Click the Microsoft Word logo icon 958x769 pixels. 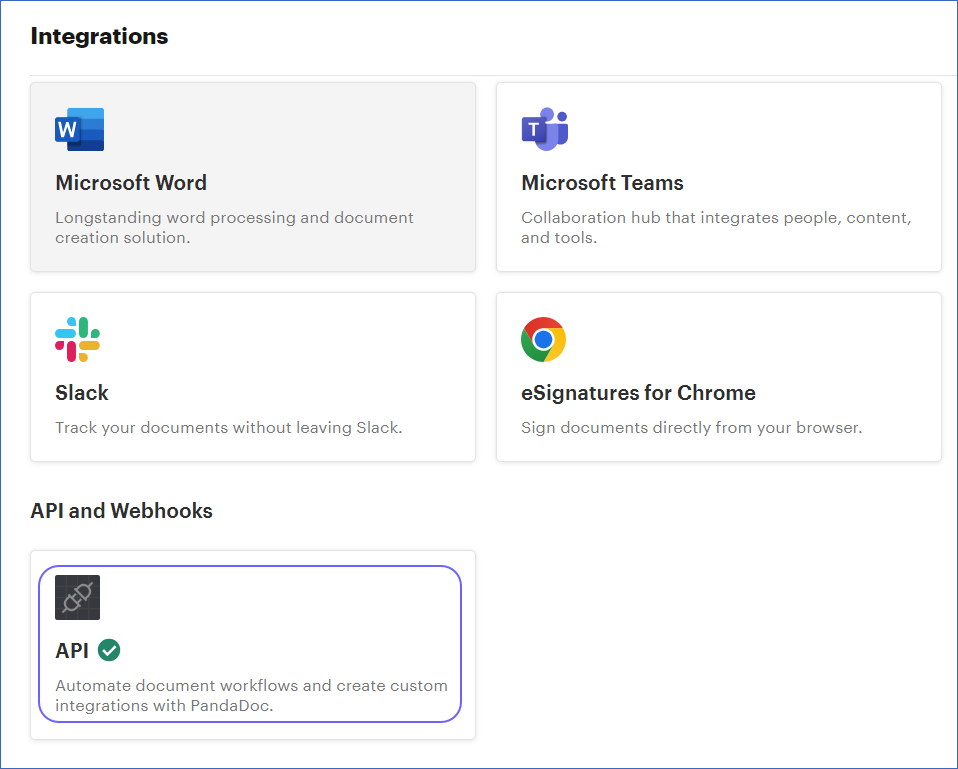(79, 129)
